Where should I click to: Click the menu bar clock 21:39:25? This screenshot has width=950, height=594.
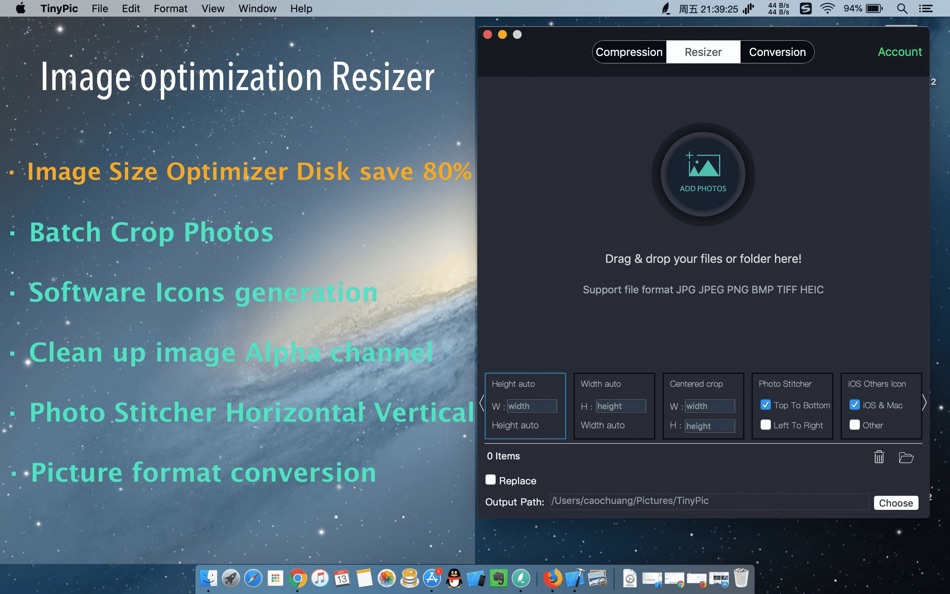coord(708,8)
